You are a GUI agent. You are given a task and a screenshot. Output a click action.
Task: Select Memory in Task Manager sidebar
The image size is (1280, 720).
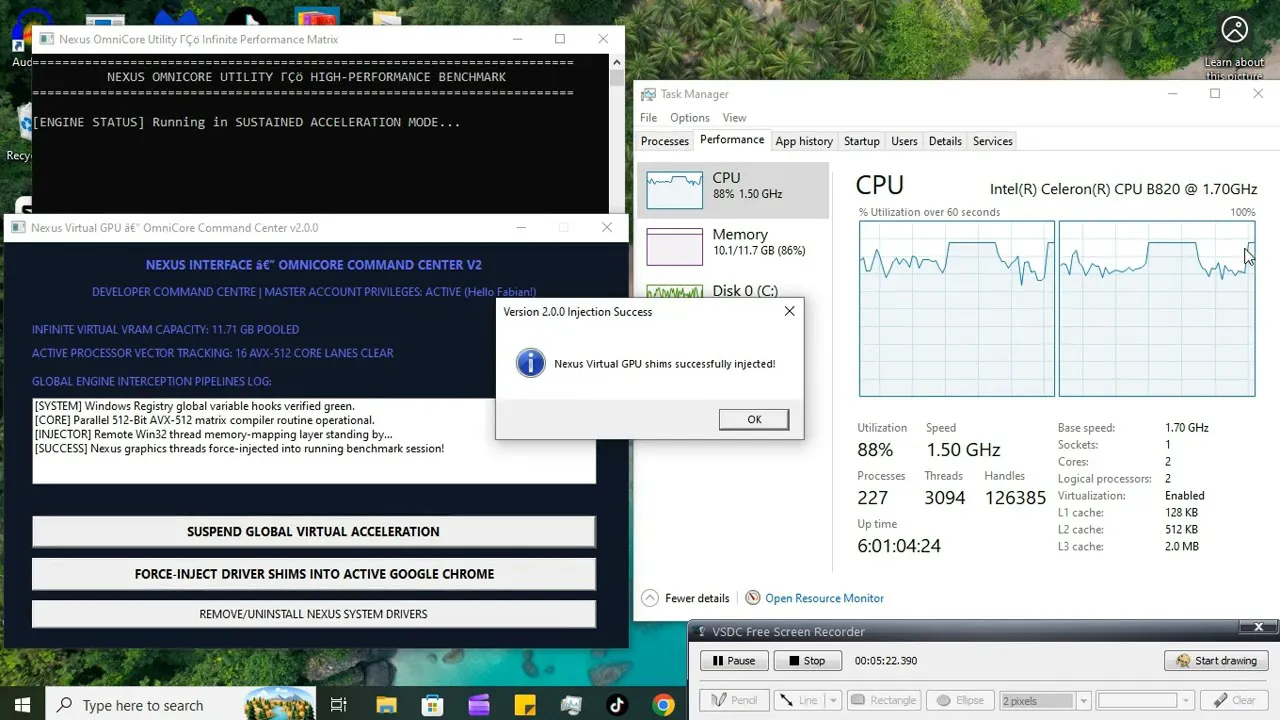[x=733, y=246]
